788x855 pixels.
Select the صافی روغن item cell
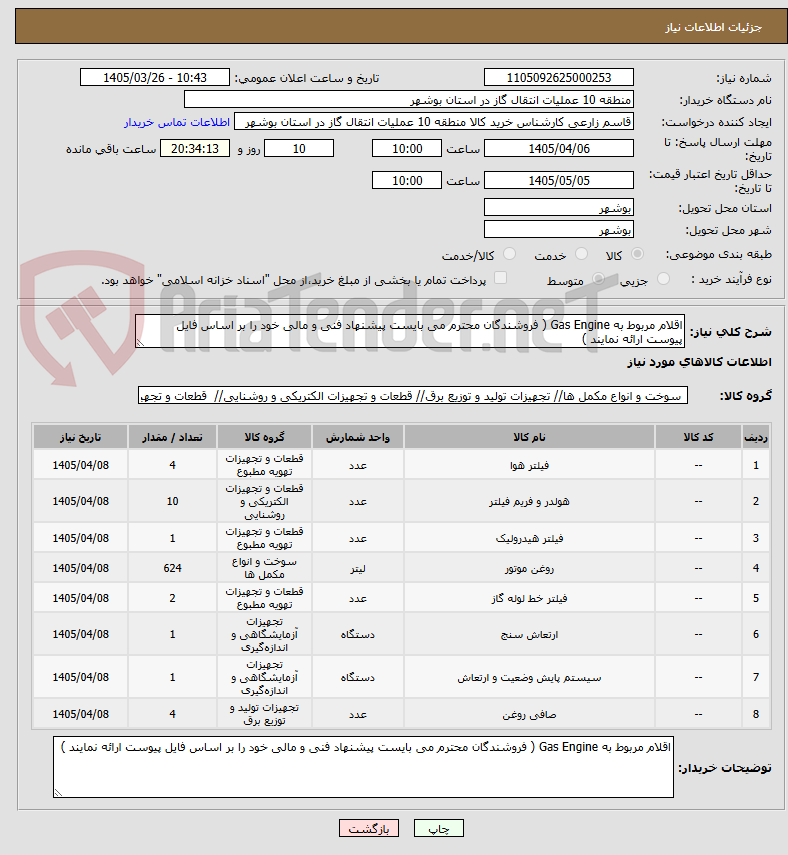coord(529,714)
